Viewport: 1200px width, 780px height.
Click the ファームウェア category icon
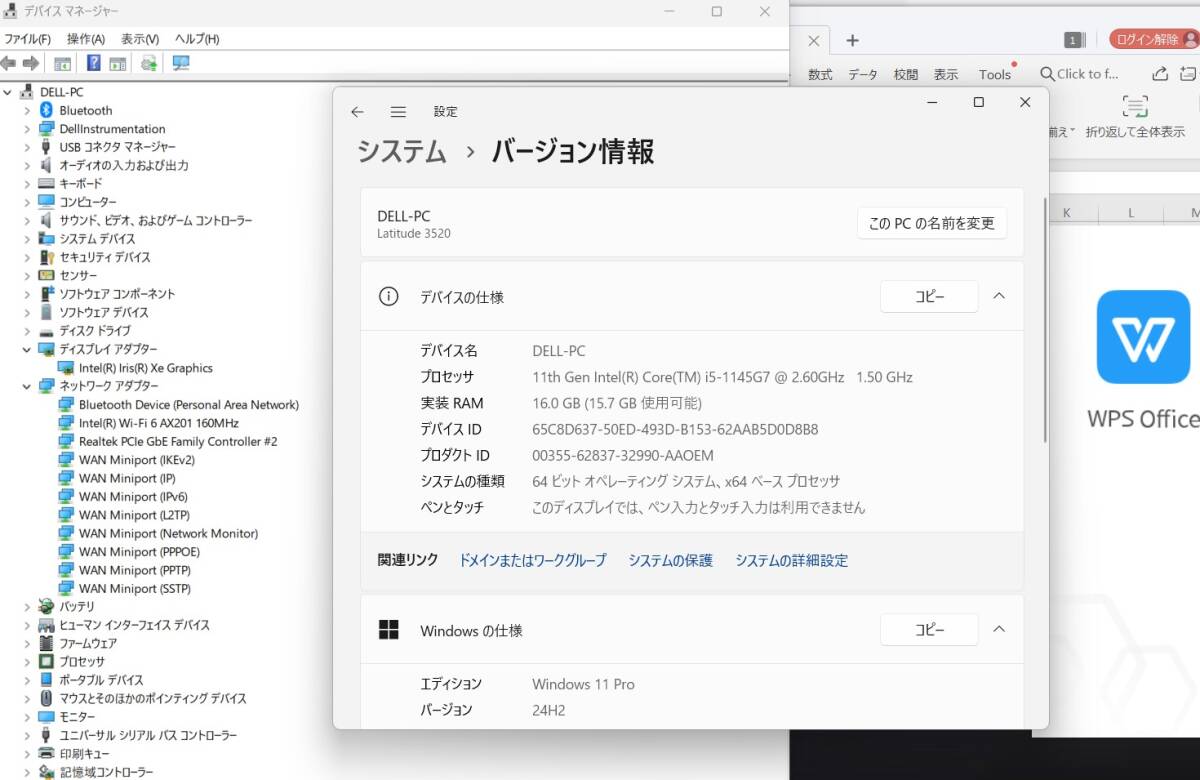(x=46, y=643)
